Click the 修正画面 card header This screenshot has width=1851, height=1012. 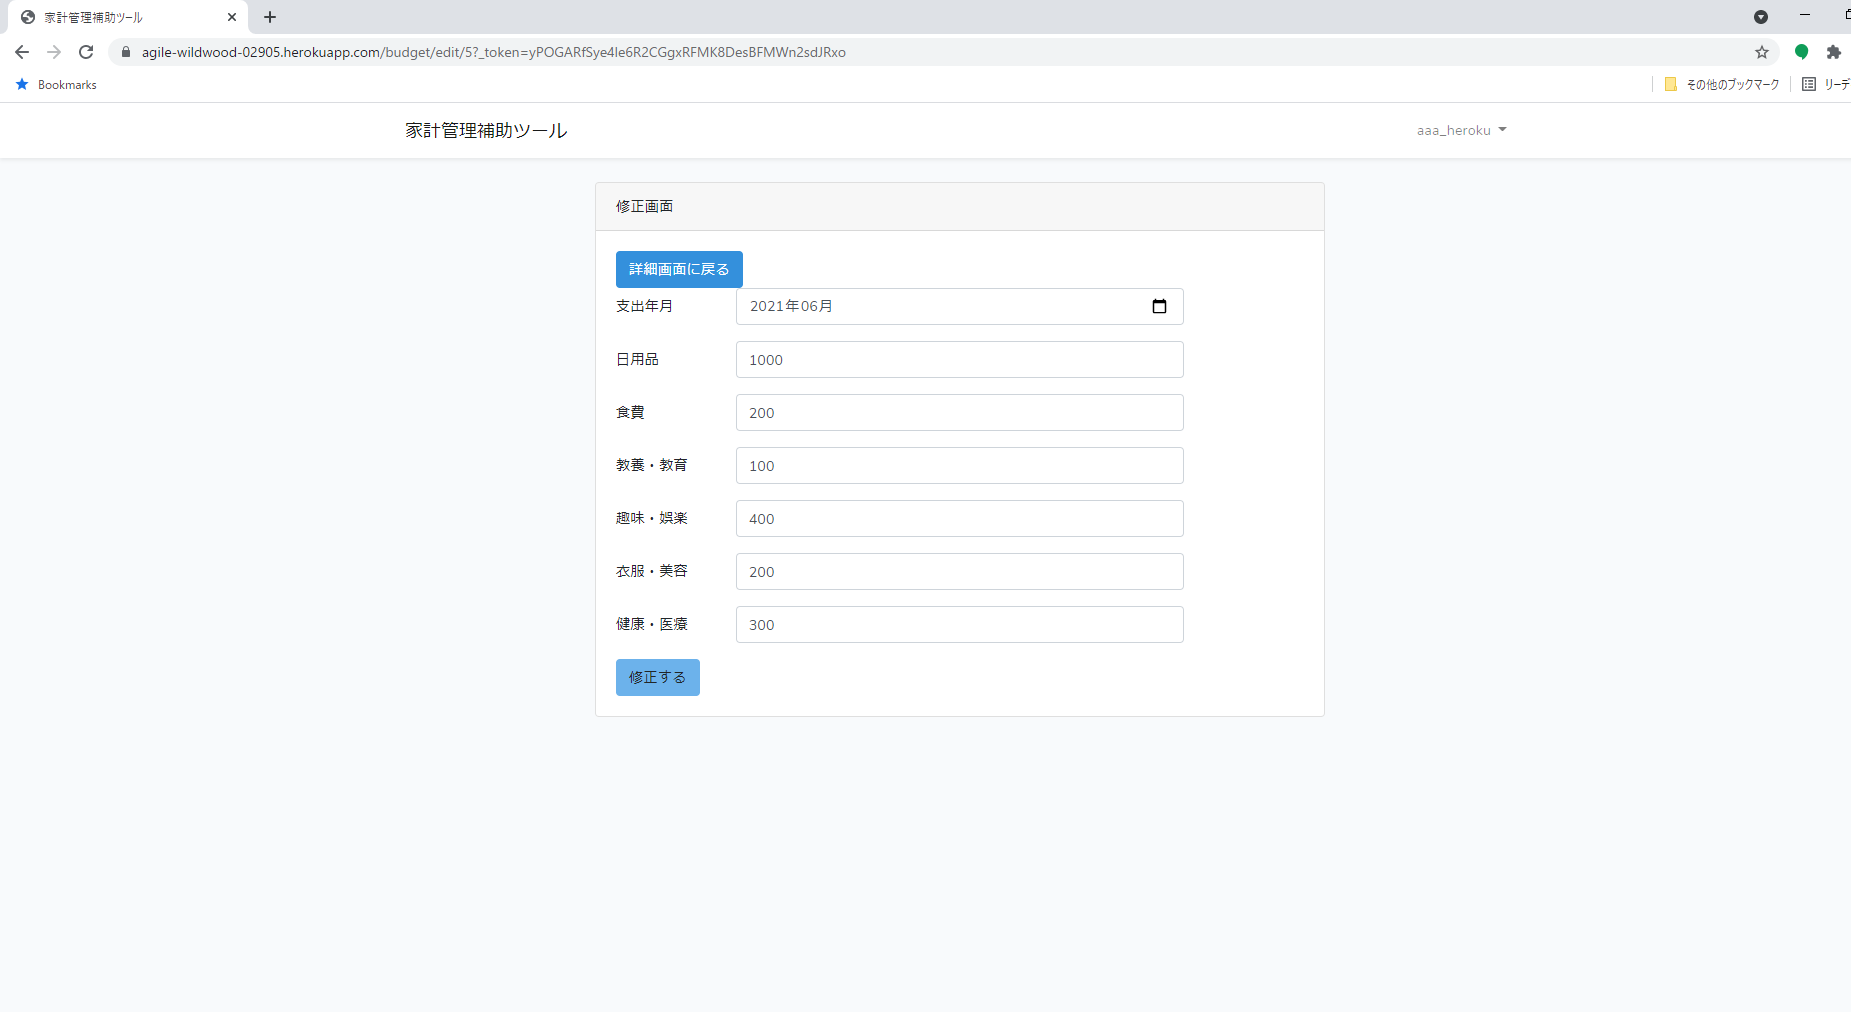(x=960, y=207)
